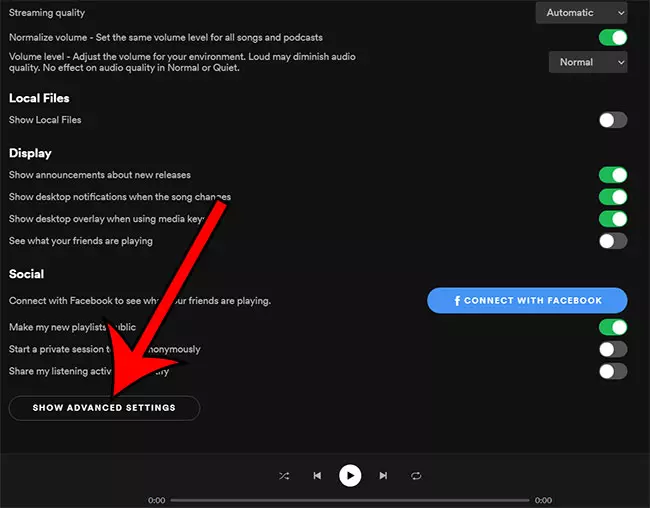
Task: Enable See what your friends are playing
Action: tap(612, 241)
